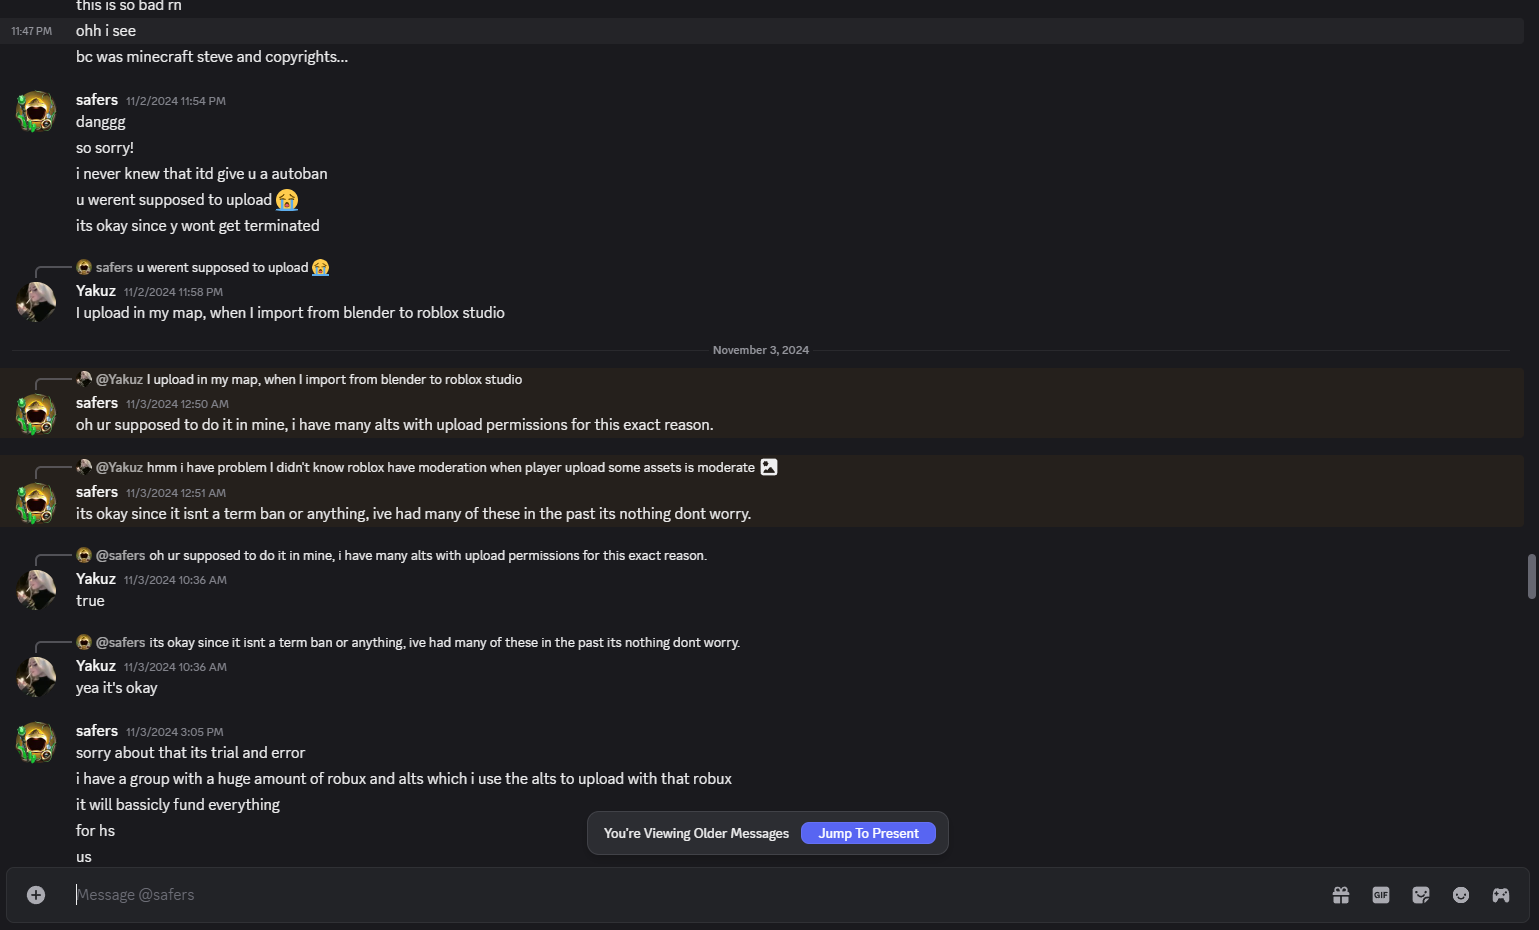Screen dimensions: 1539x930
Task: Click the crying emoji in 'u werent supposed to upload' message
Action: click(x=287, y=200)
